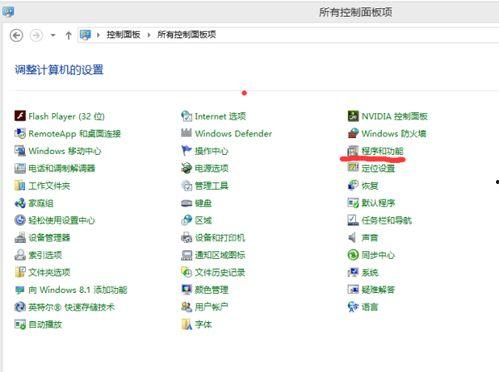The width and height of the screenshot is (499, 372).
Task: Click the 英特尔 快速存储技术 icon
Action: coord(20,307)
